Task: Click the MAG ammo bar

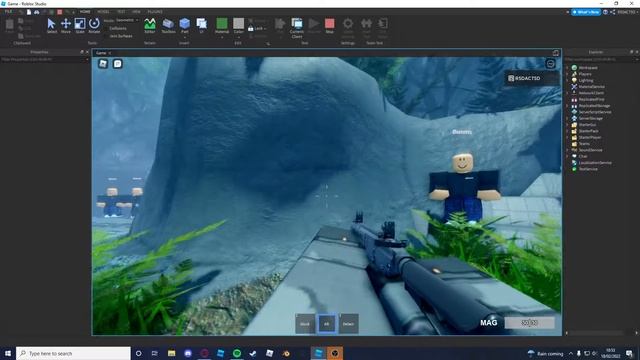Action: (529, 322)
